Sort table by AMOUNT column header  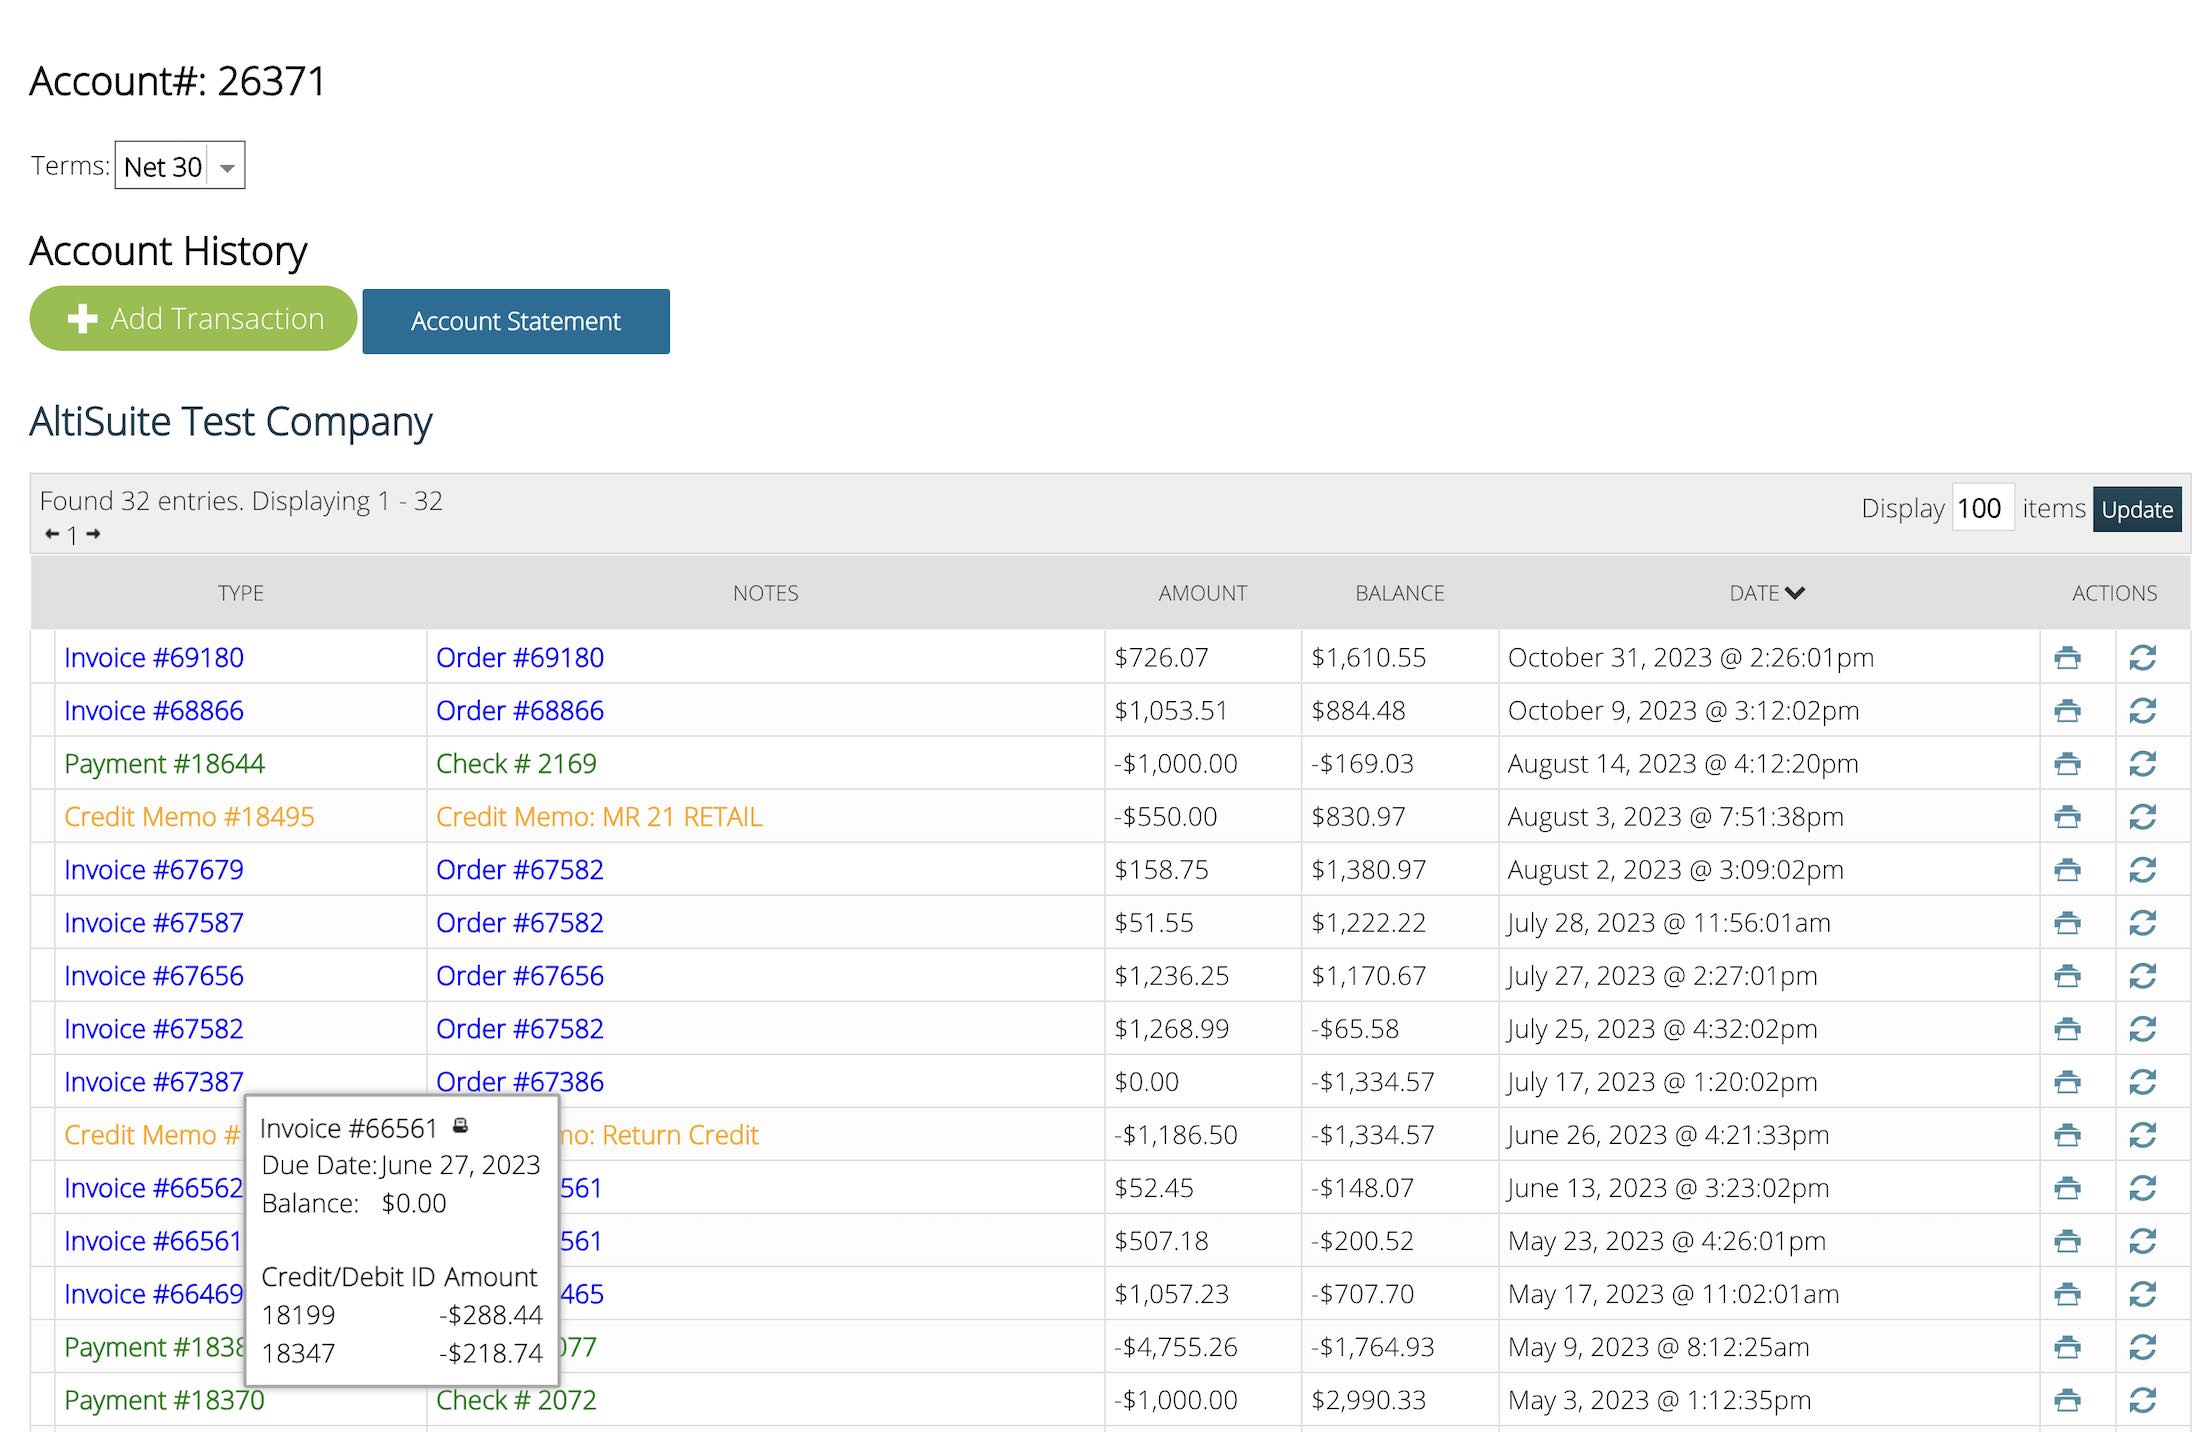(1202, 593)
